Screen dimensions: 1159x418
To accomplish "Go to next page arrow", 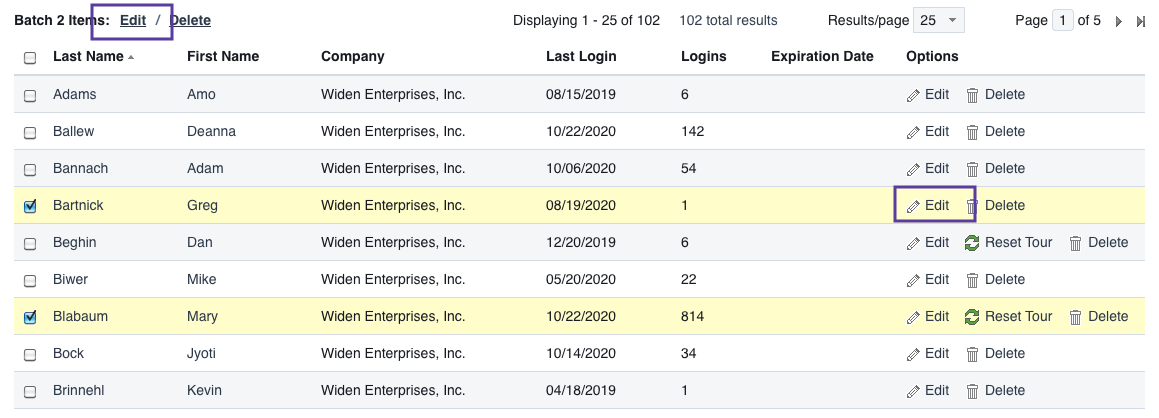I will click(x=1119, y=21).
